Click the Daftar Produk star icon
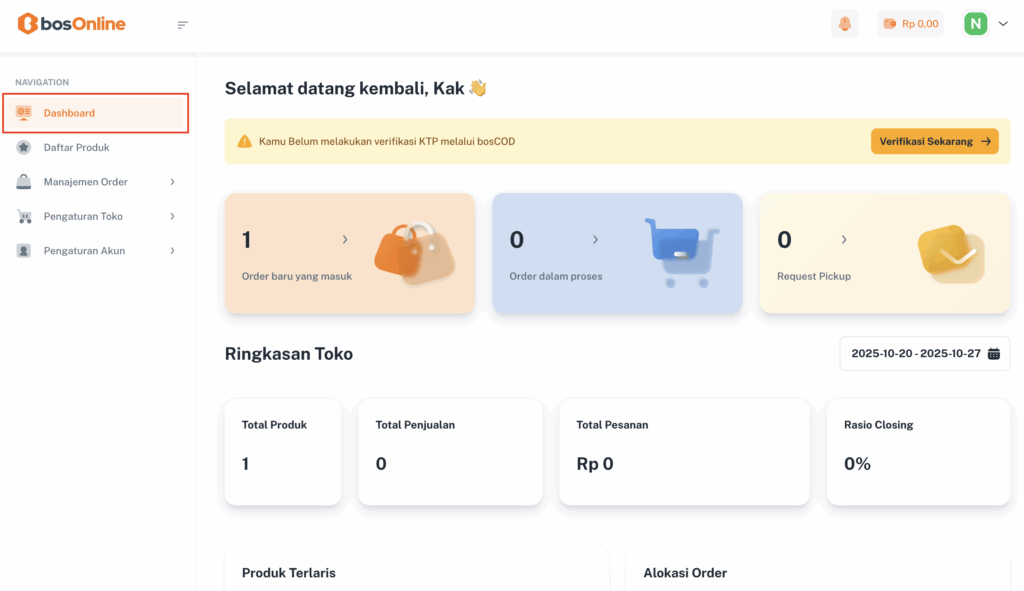Image resolution: width=1024 pixels, height=591 pixels. (x=24, y=148)
